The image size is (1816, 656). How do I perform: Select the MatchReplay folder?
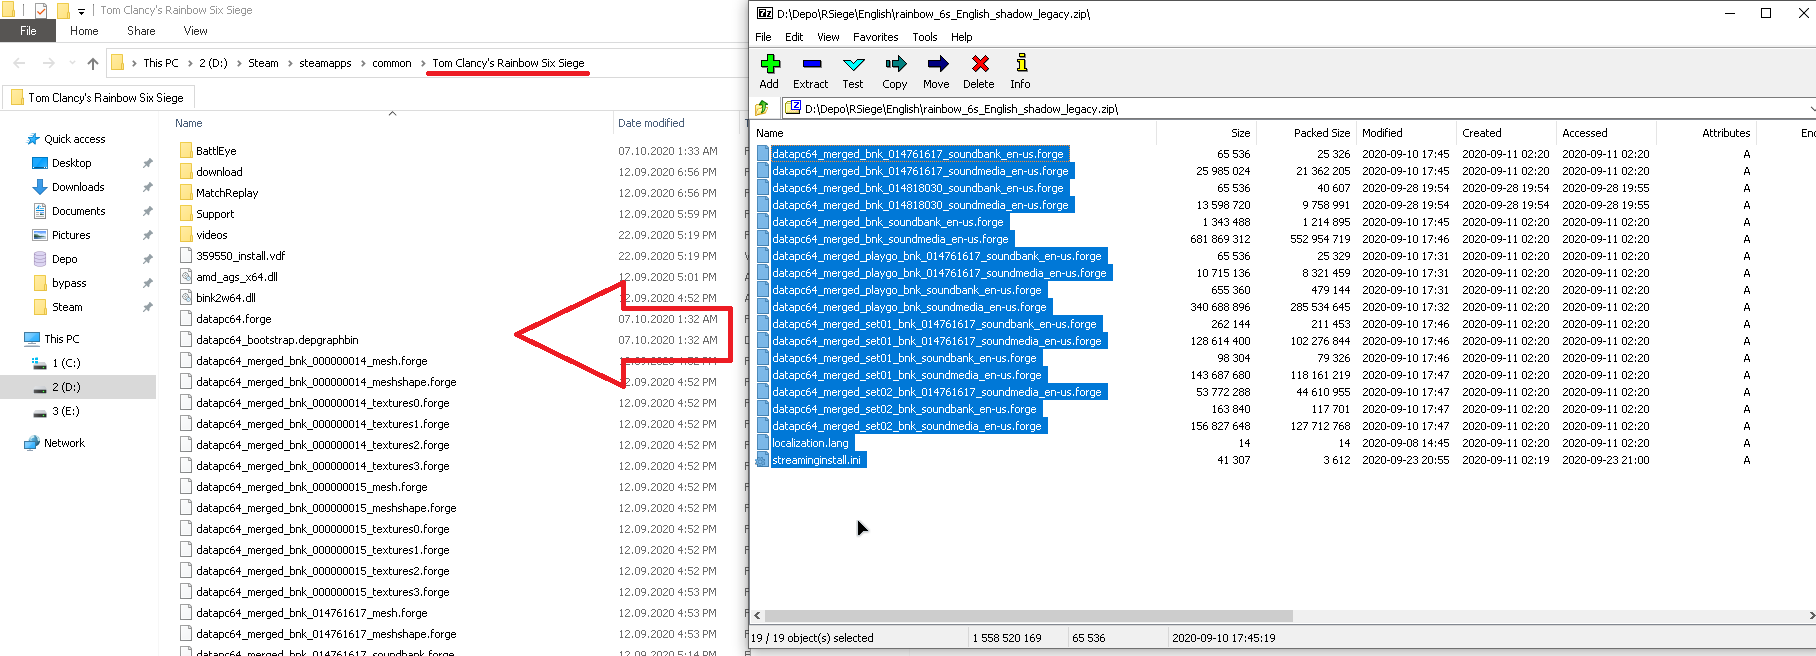pos(227,193)
